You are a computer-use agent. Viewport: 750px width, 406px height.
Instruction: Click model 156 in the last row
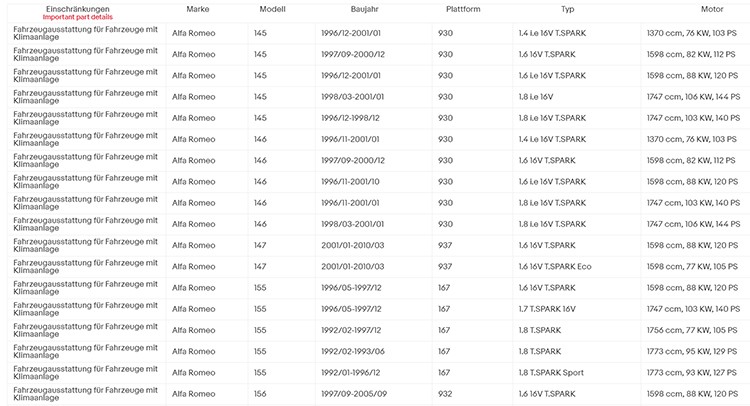(260, 394)
